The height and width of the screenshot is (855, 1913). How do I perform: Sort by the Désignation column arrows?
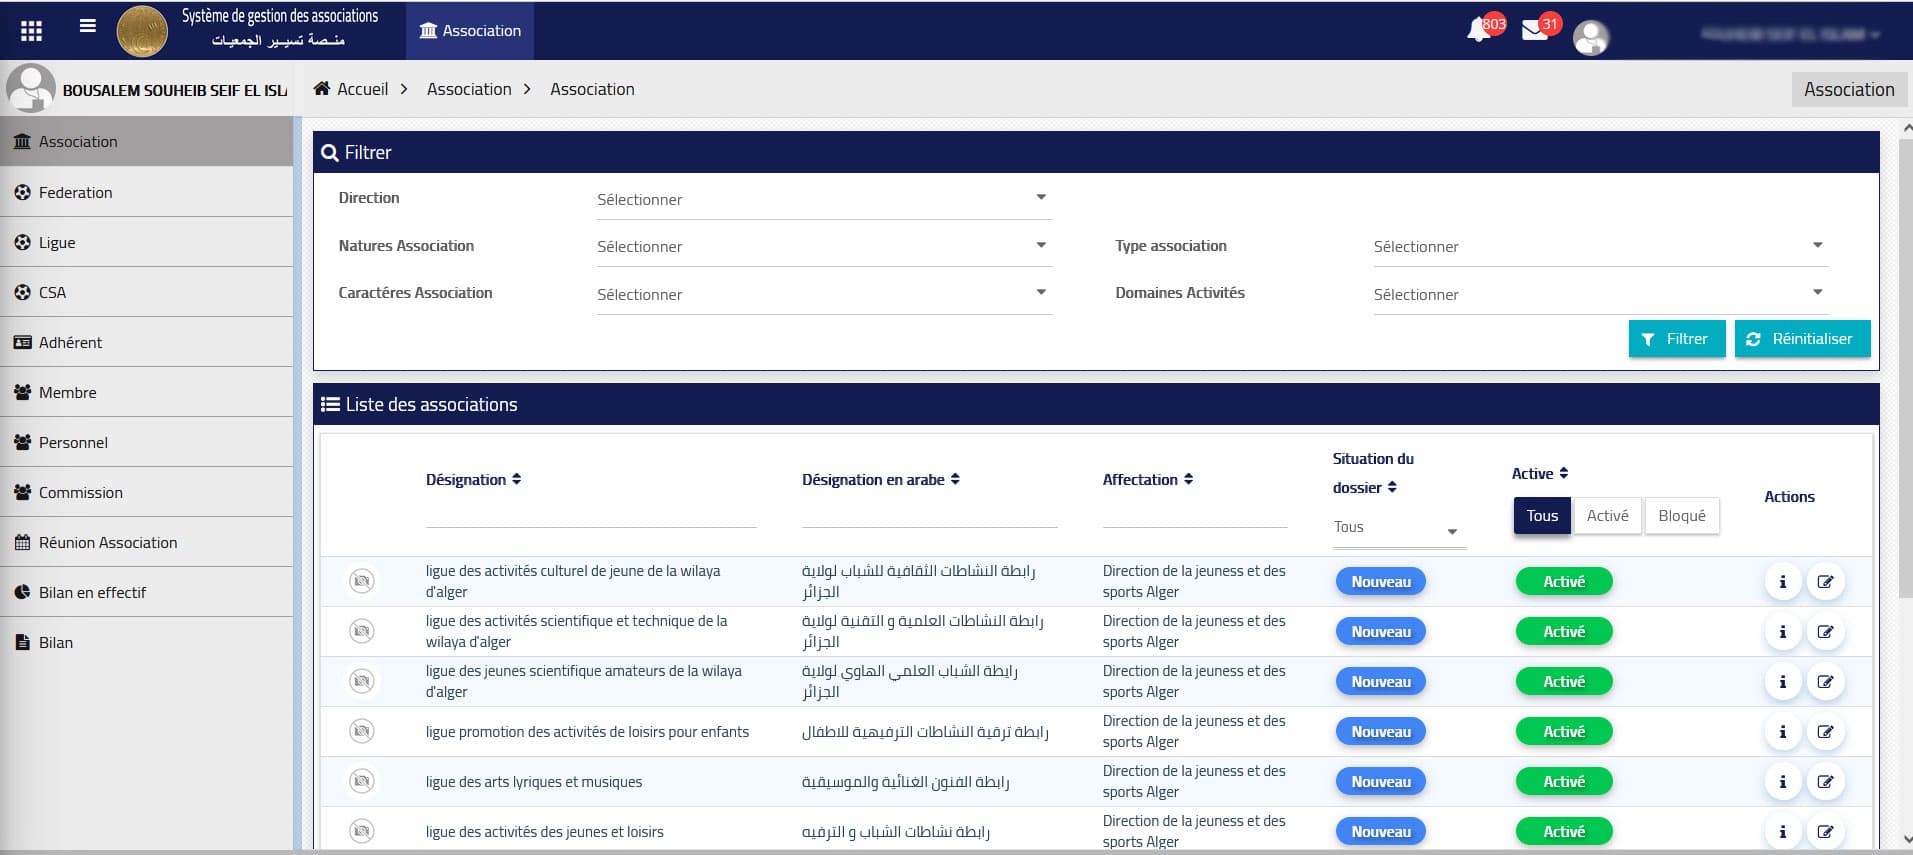pyautogui.click(x=517, y=480)
